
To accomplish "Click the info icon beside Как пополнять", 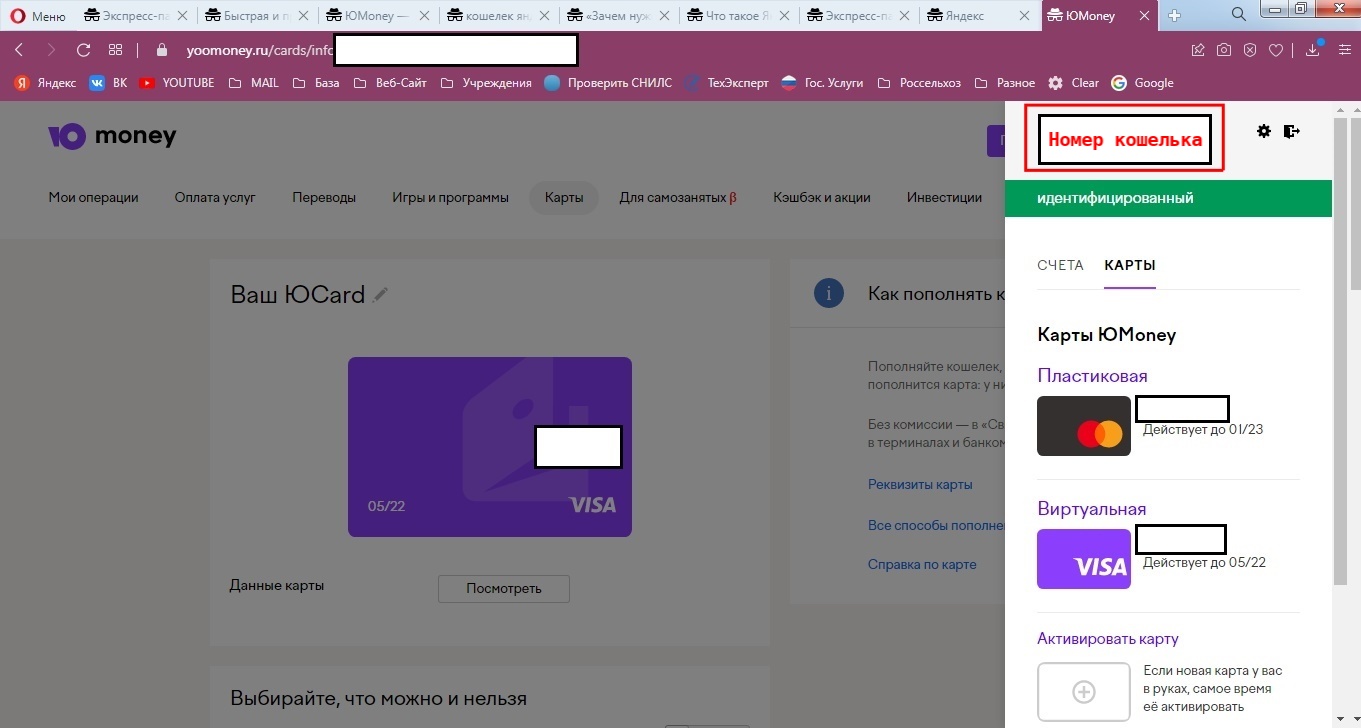I will point(828,293).
